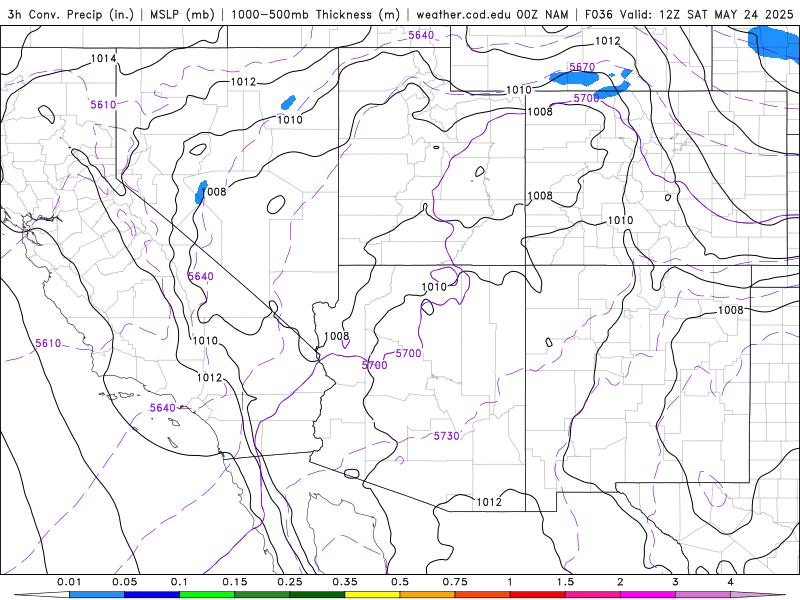Click the legend value 0.15

coord(235,582)
